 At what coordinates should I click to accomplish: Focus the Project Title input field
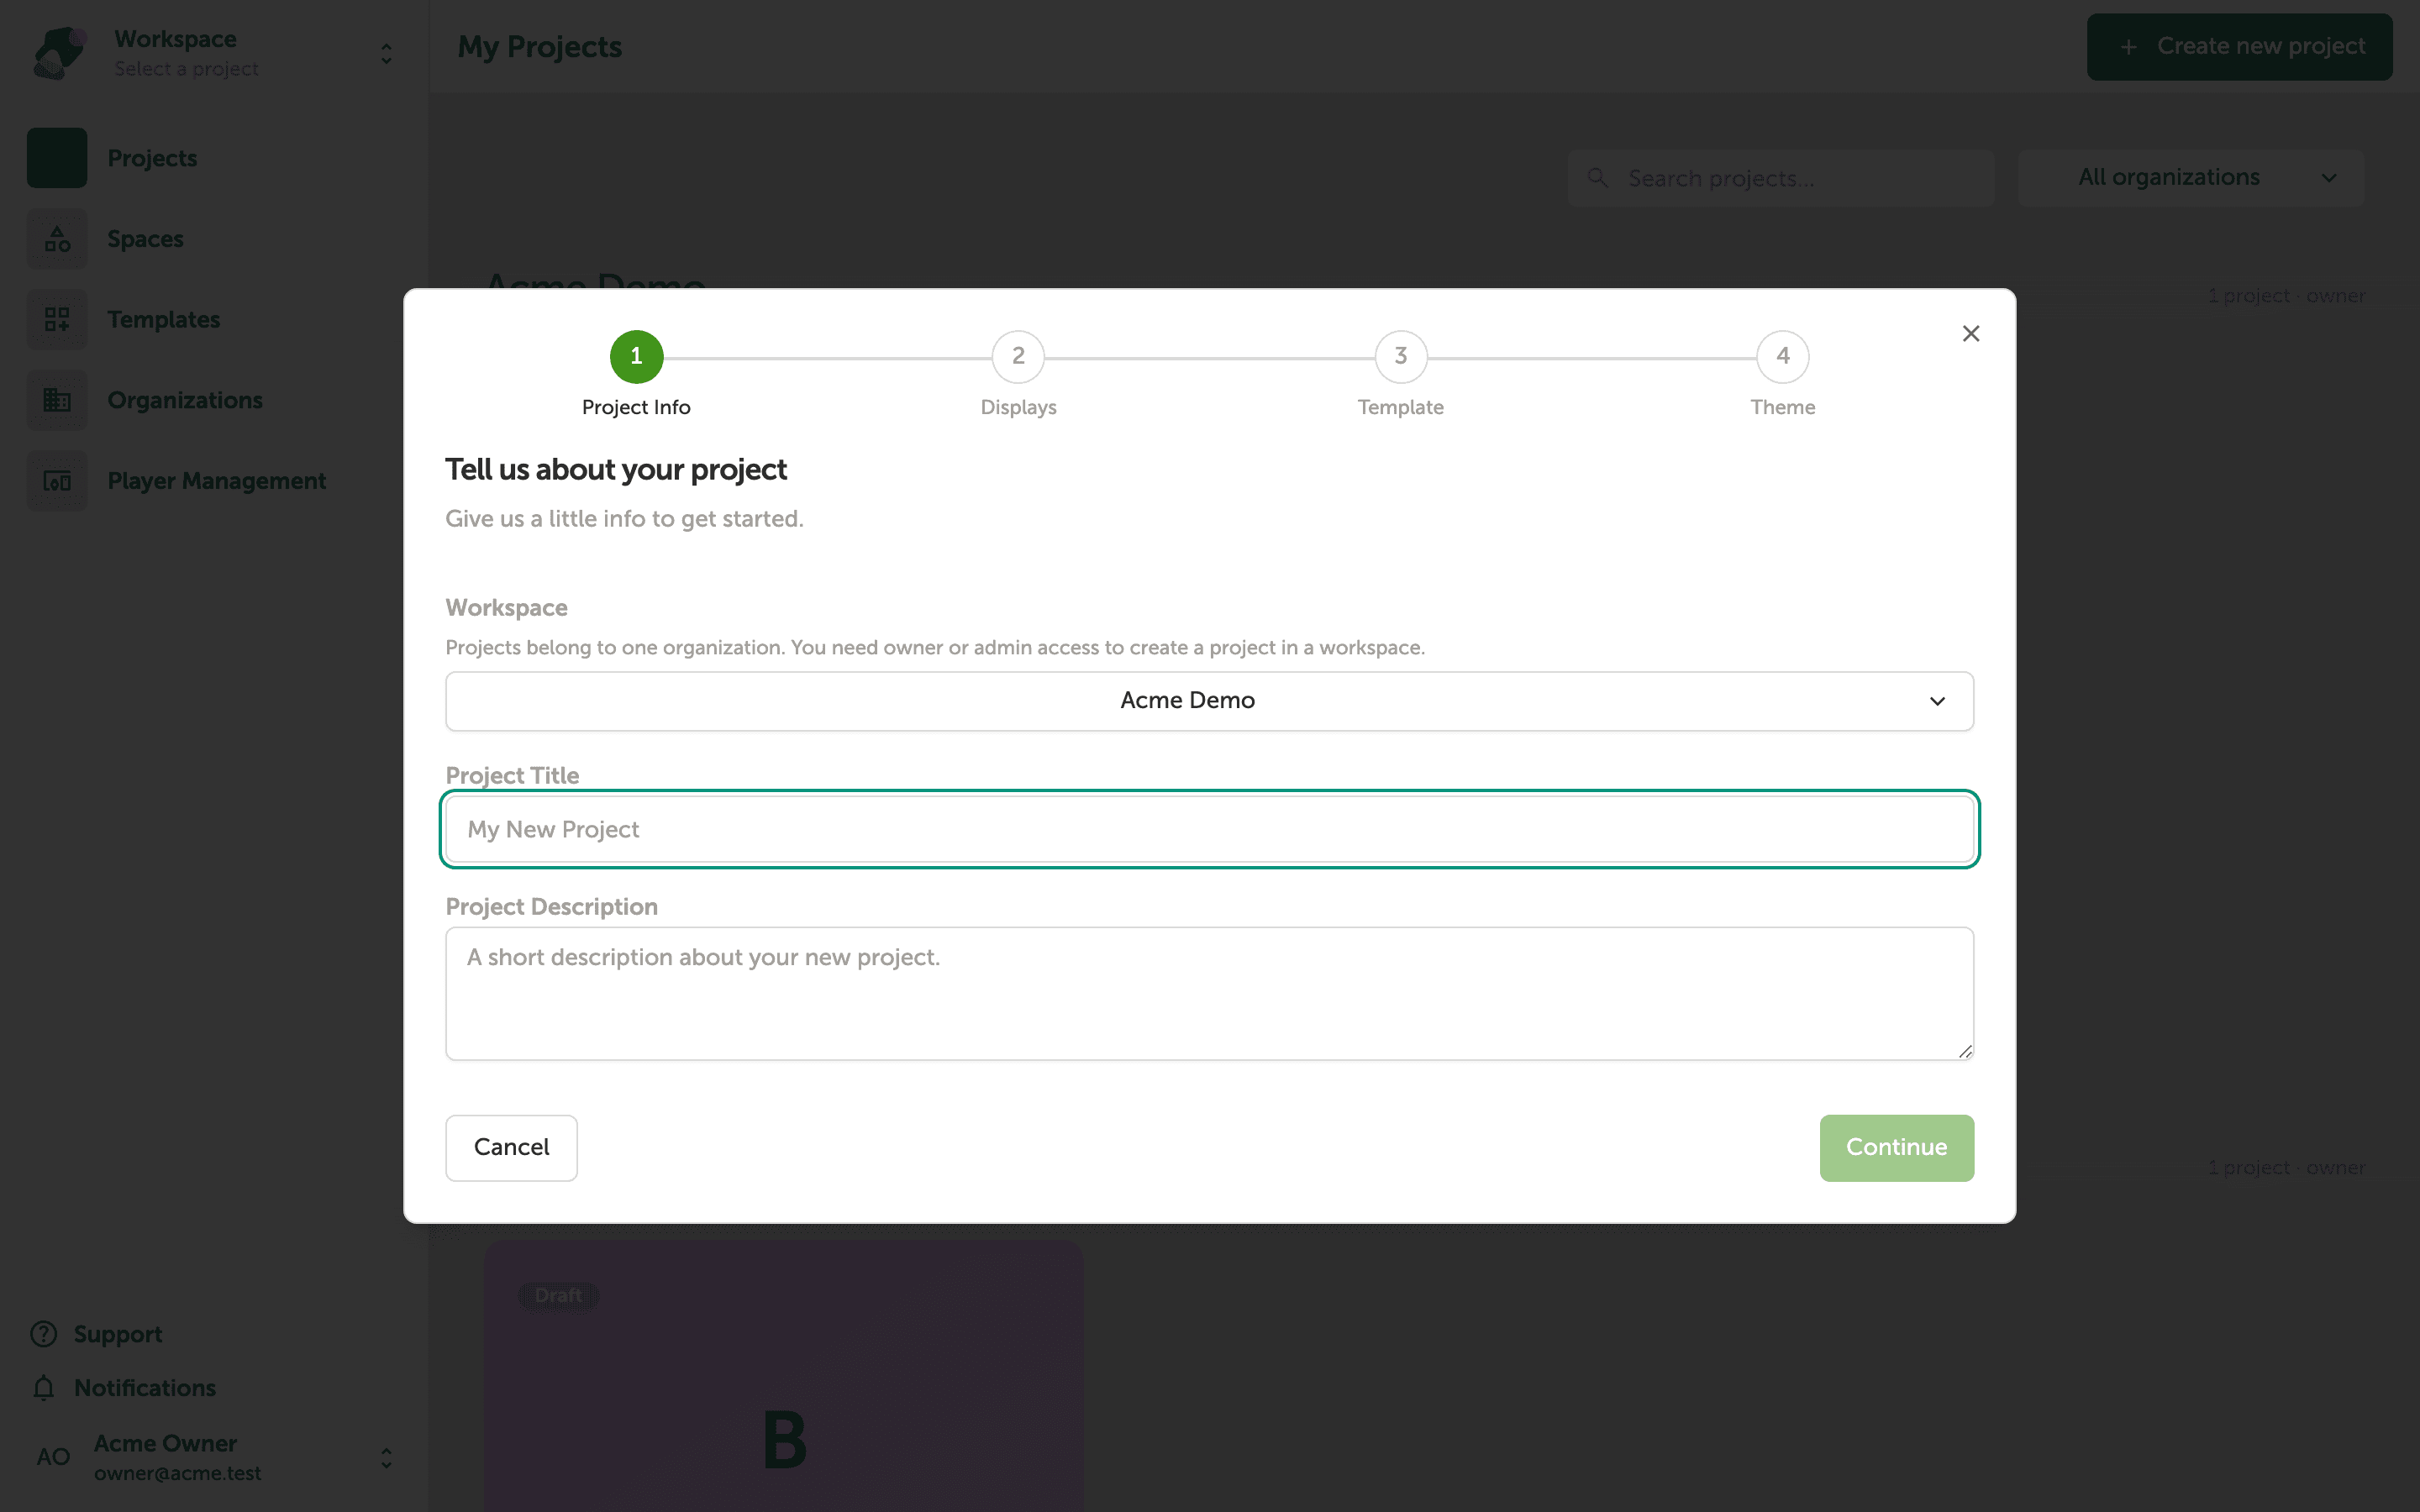1209,829
